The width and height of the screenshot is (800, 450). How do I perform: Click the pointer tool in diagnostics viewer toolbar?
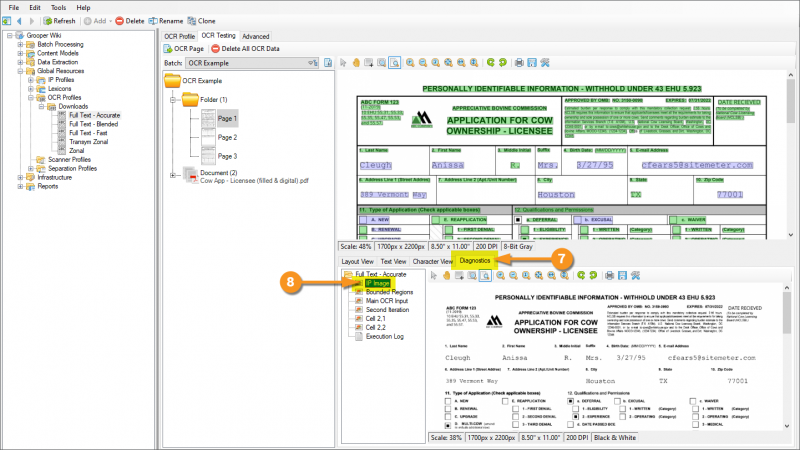click(435, 275)
